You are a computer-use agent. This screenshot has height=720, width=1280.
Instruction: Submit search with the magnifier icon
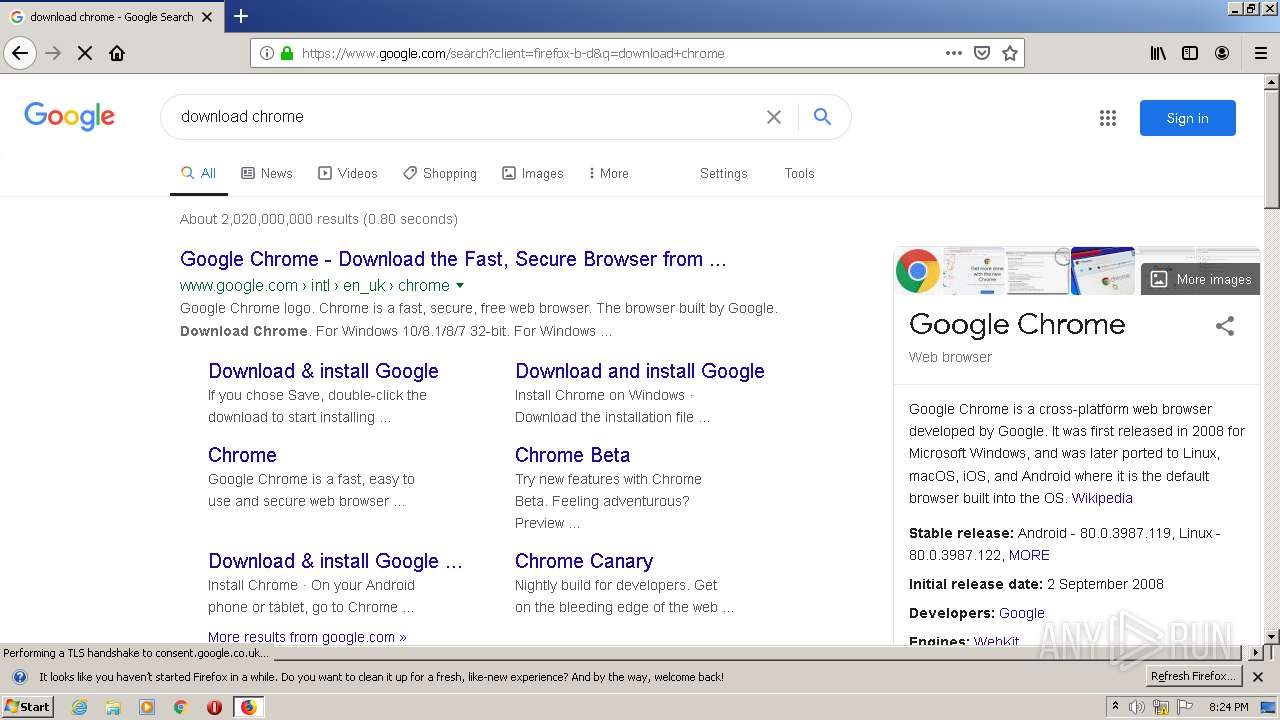pyautogui.click(x=822, y=117)
